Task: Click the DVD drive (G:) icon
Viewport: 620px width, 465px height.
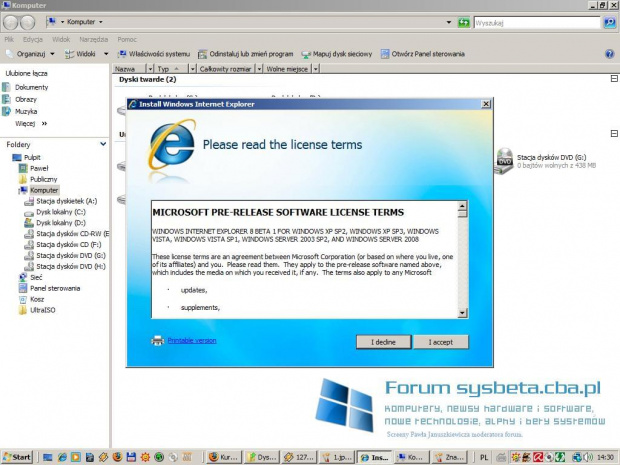Action: click(x=505, y=161)
